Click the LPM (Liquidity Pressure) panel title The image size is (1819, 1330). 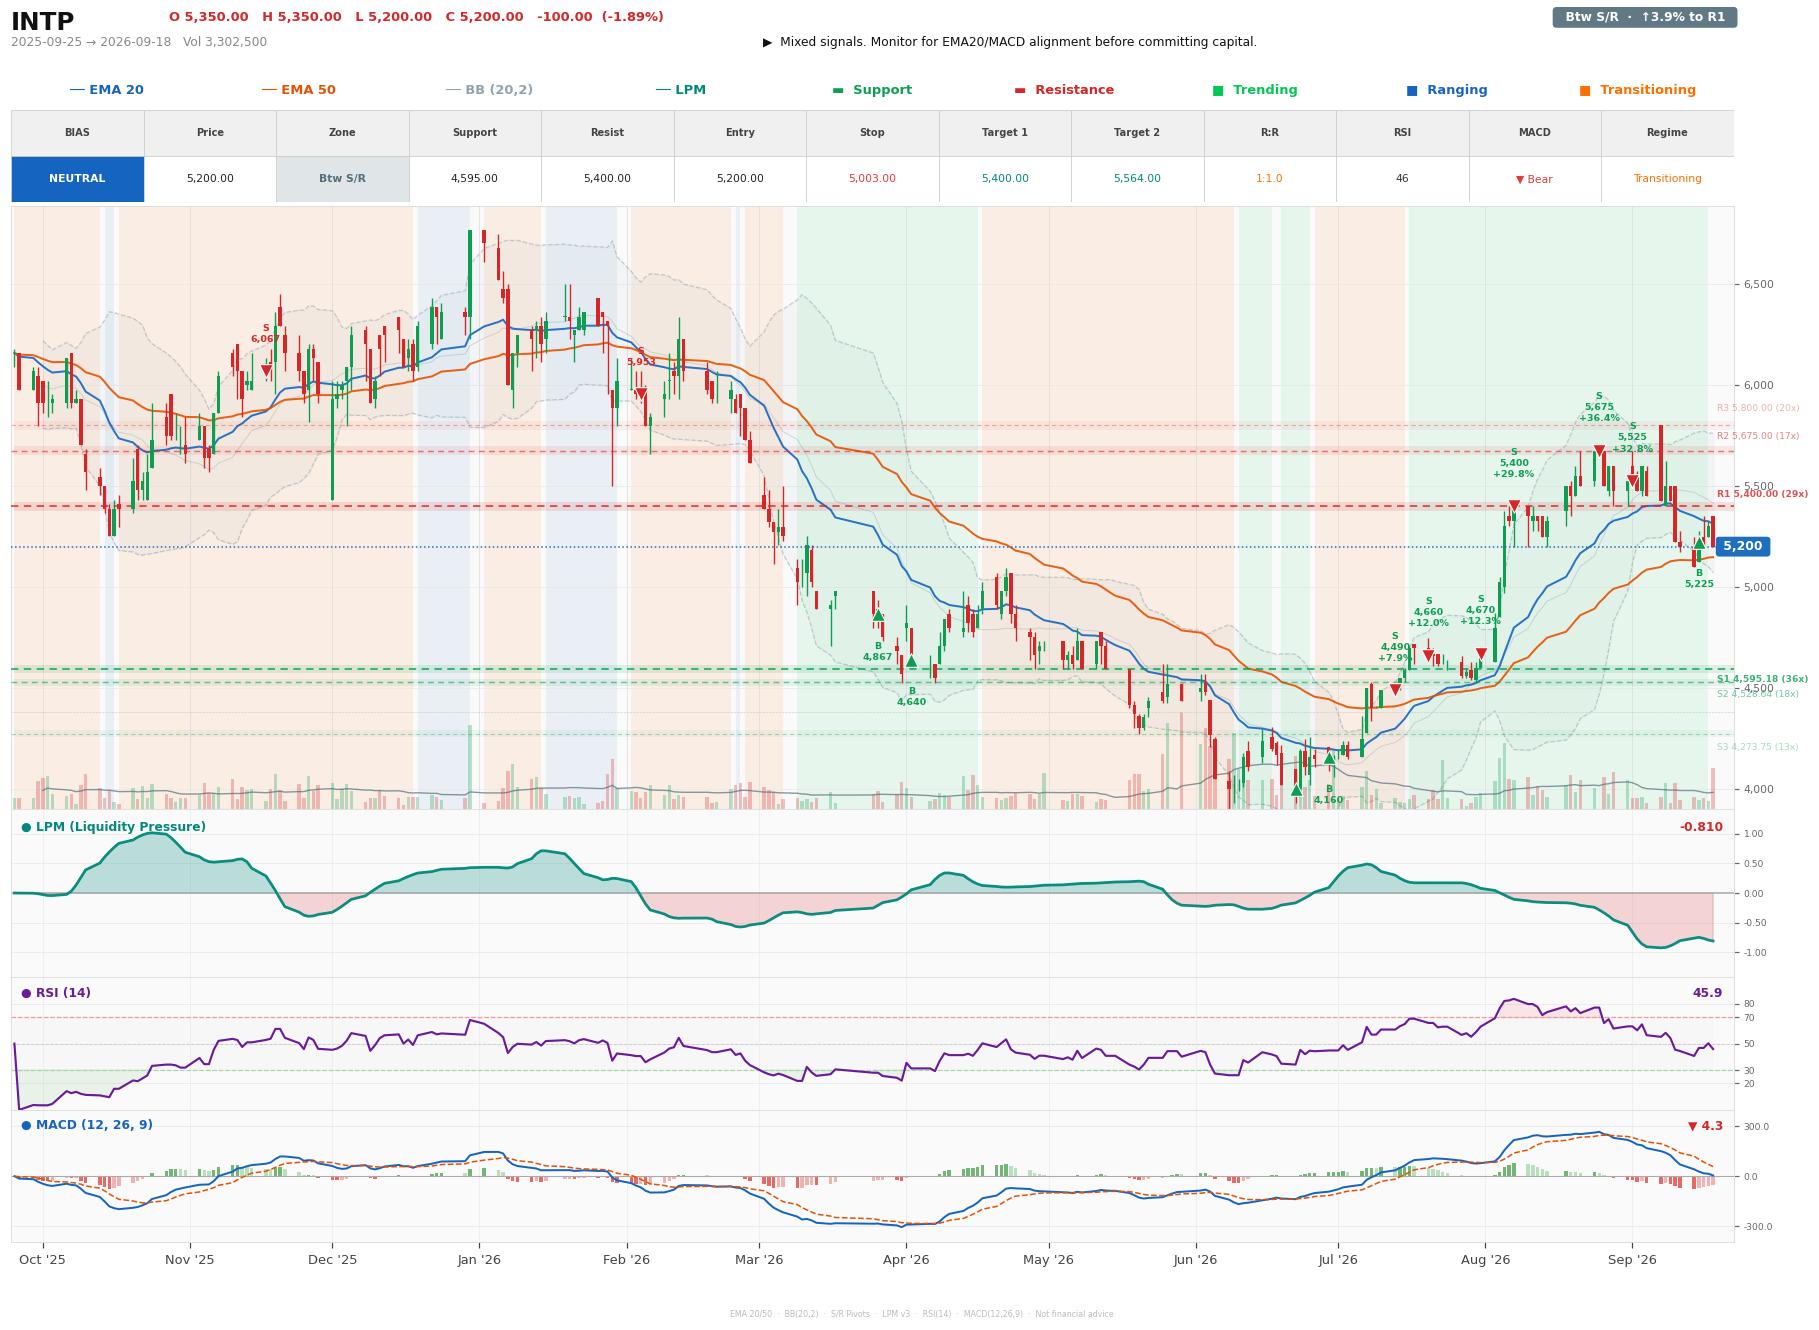coord(113,827)
